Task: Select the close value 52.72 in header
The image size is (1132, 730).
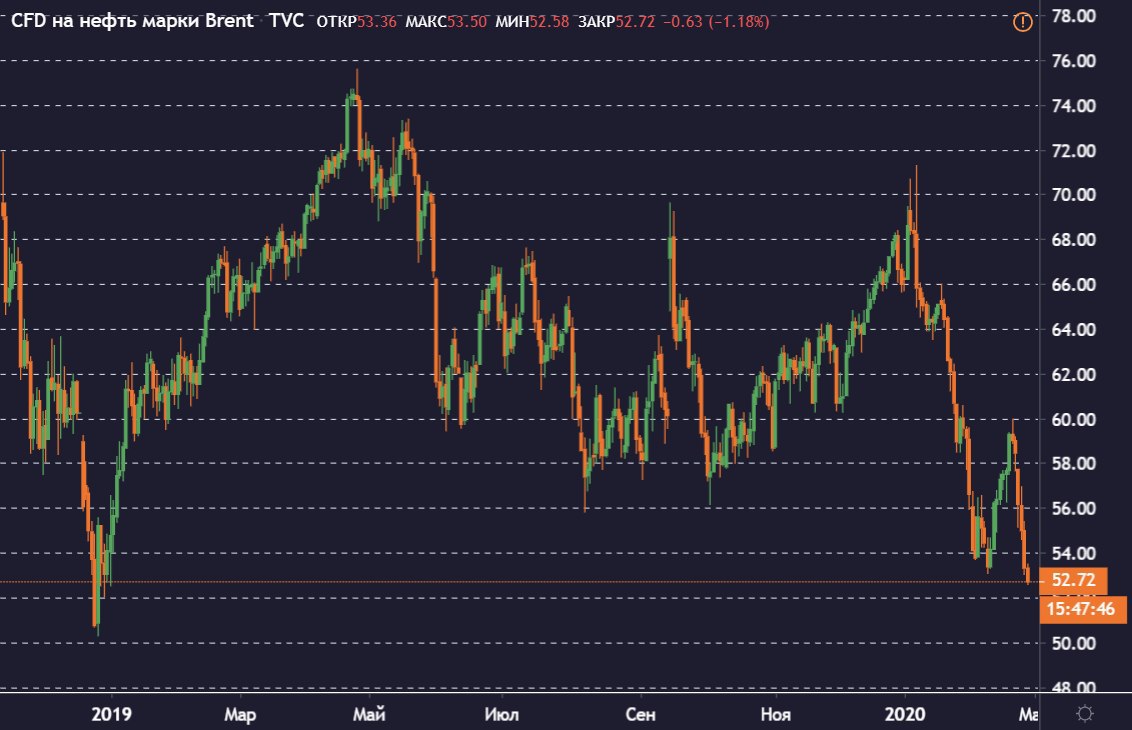Action: click(635, 22)
